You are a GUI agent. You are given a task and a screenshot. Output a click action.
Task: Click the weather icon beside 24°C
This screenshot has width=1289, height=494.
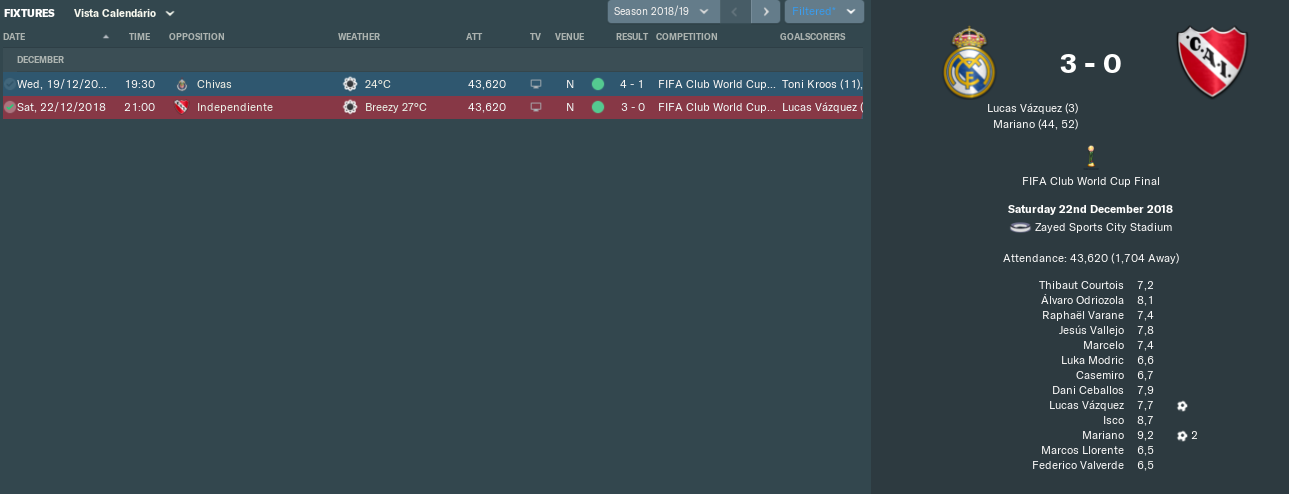(350, 84)
